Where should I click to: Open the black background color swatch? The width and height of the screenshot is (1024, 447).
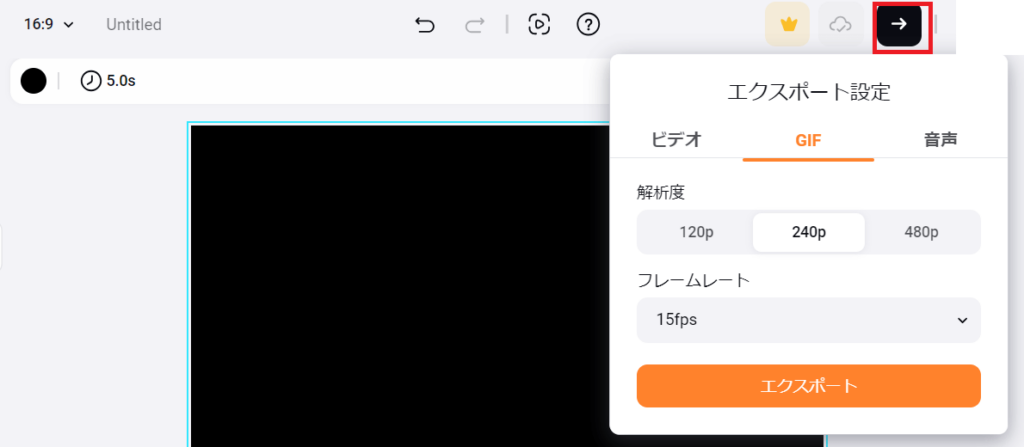(x=33, y=81)
